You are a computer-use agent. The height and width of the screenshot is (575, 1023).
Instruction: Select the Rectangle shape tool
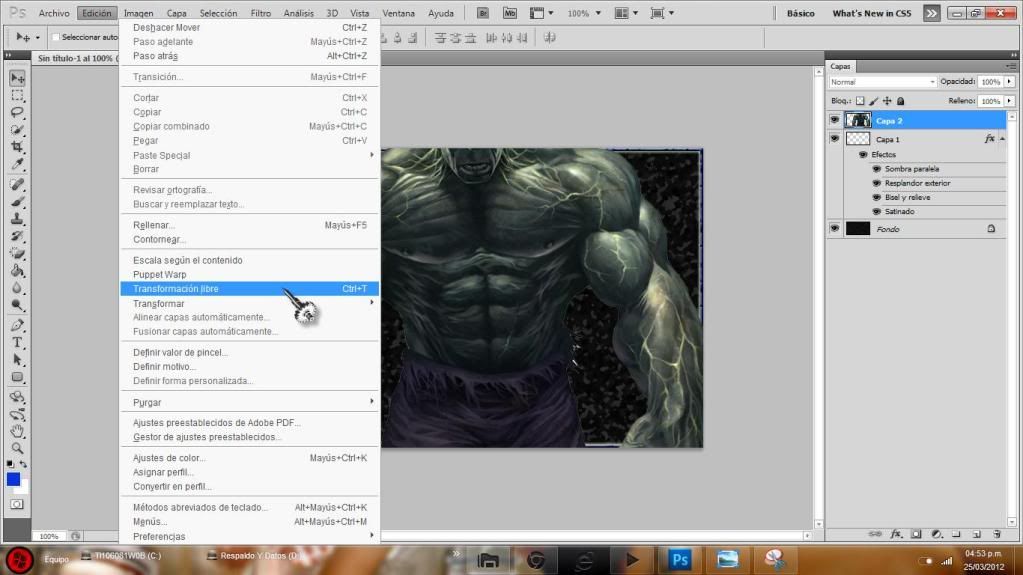pyautogui.click(x=18, y=377)
